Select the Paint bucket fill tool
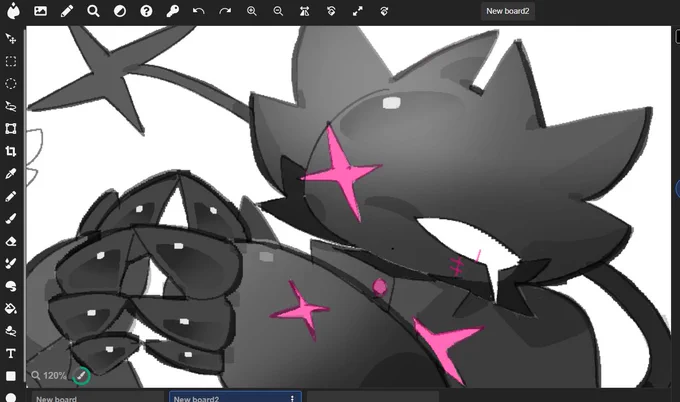Image resolution: width=680 pixels, height=402 pixels. coord(11,309)
